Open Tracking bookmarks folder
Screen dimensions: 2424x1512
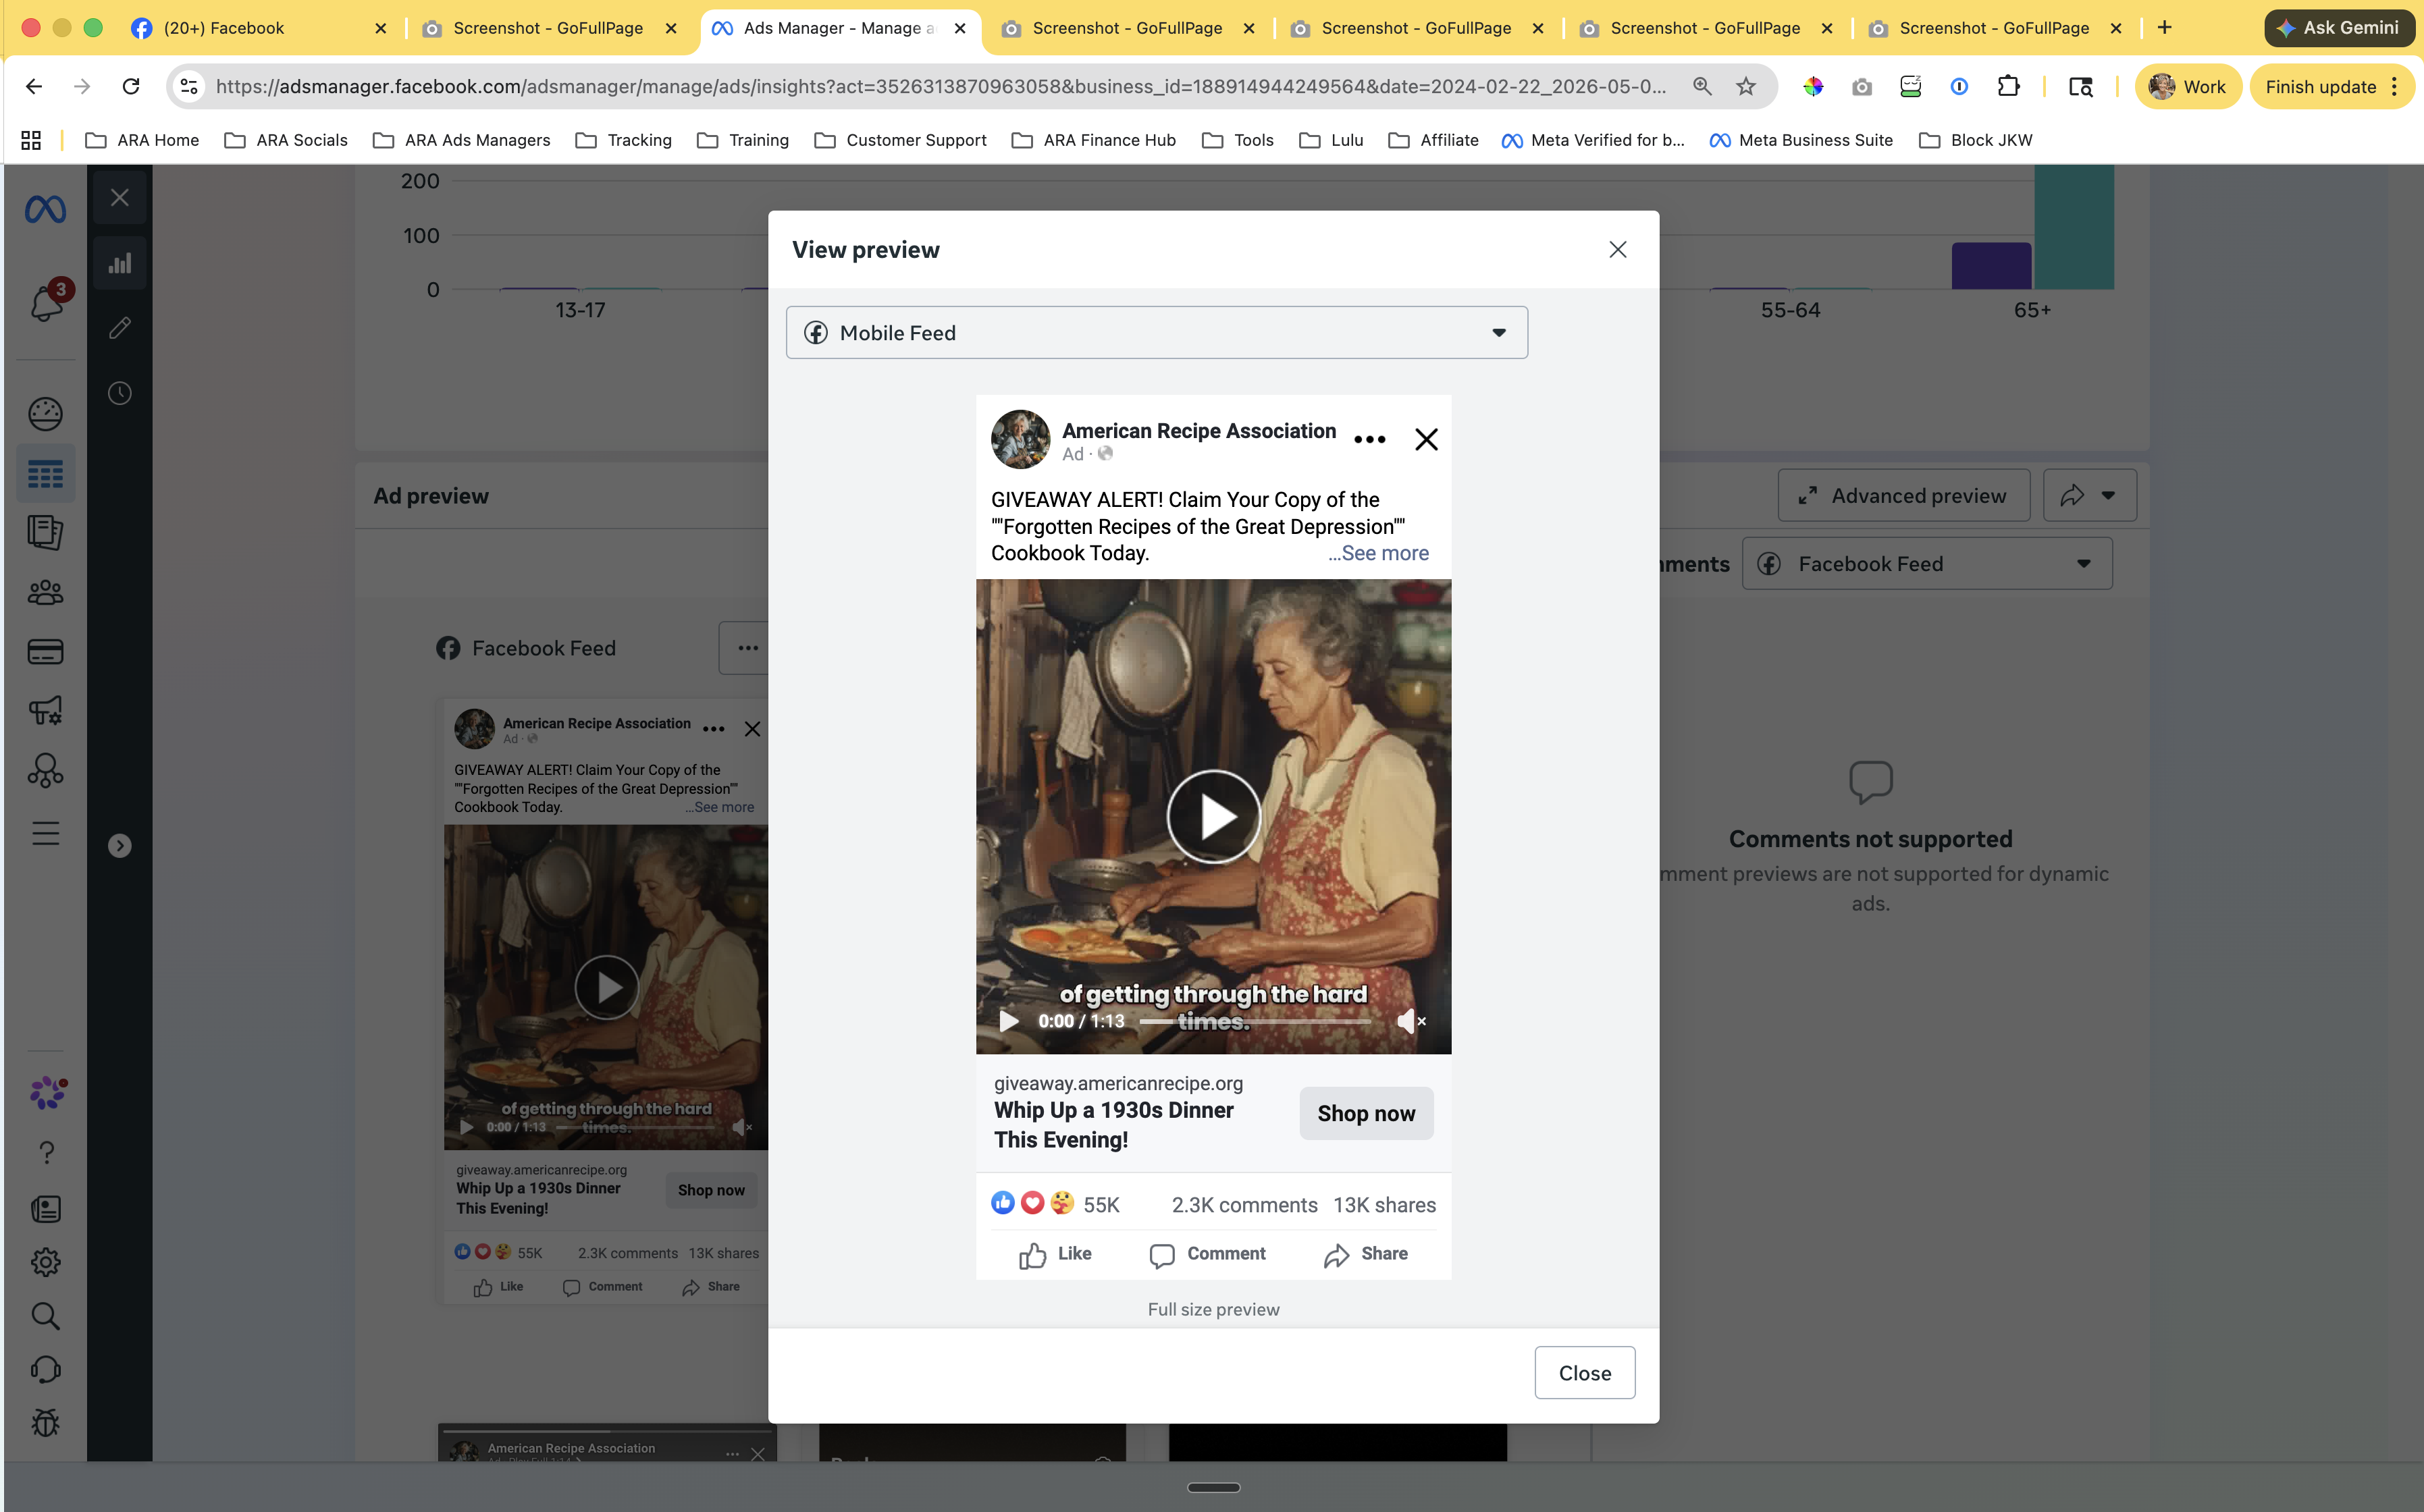624,140
